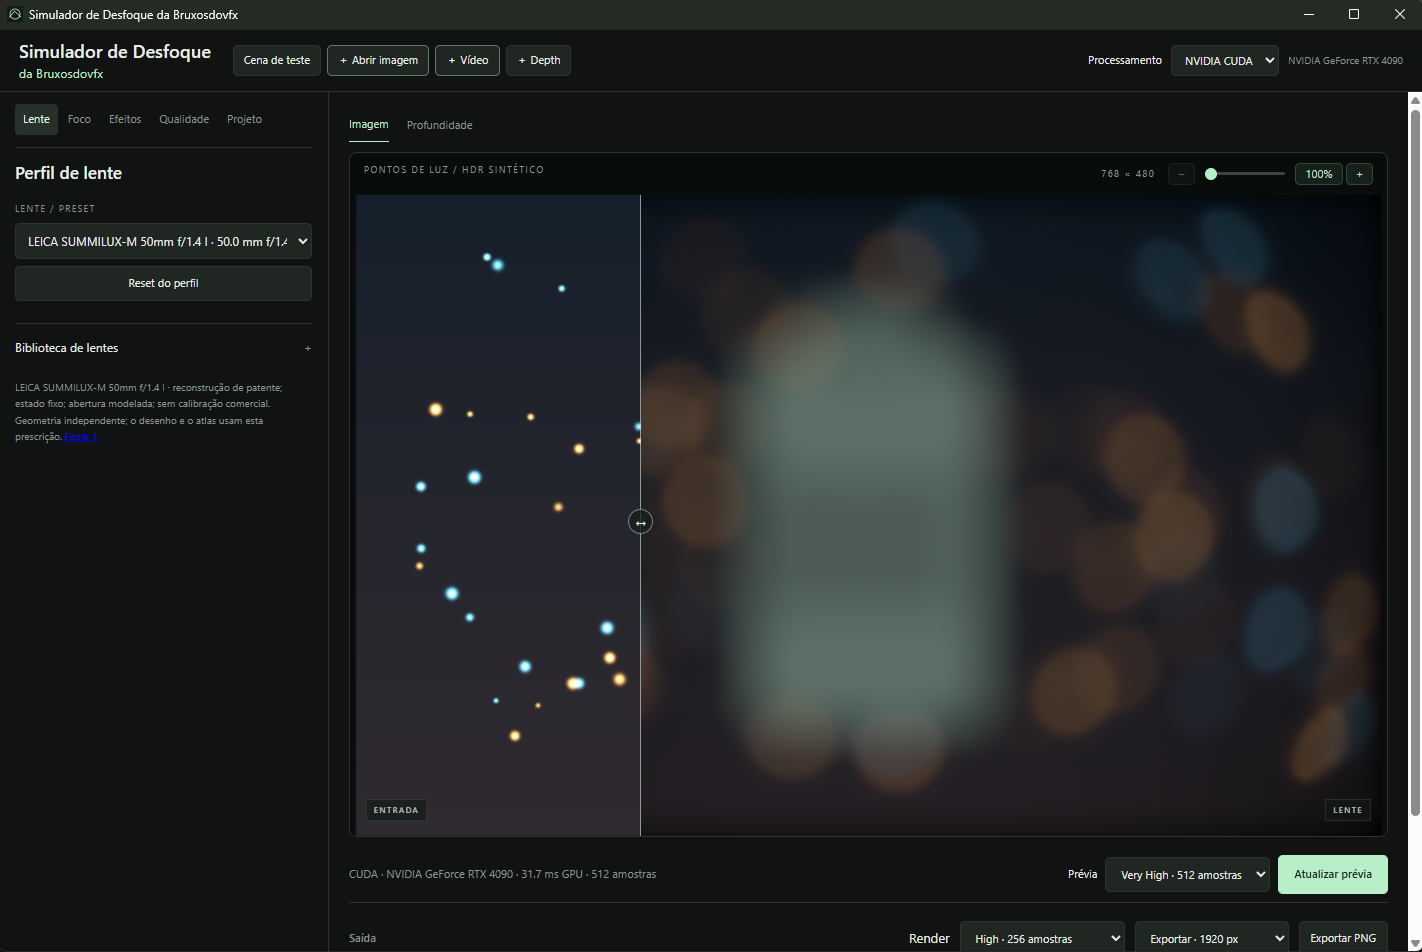Open the Efeitos tab
This screenshot has height=952, width=1422.
click(x=125, y=119)
